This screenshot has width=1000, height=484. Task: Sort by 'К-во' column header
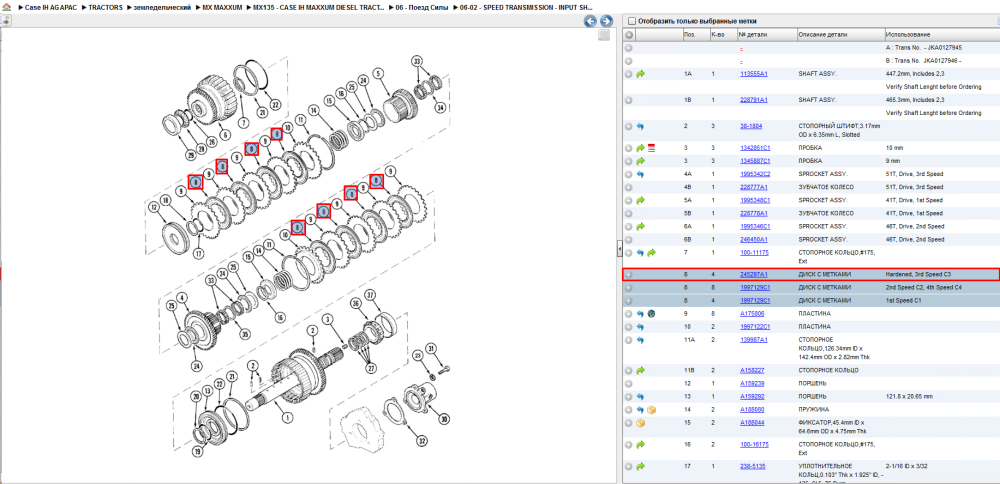coord(723,34)
